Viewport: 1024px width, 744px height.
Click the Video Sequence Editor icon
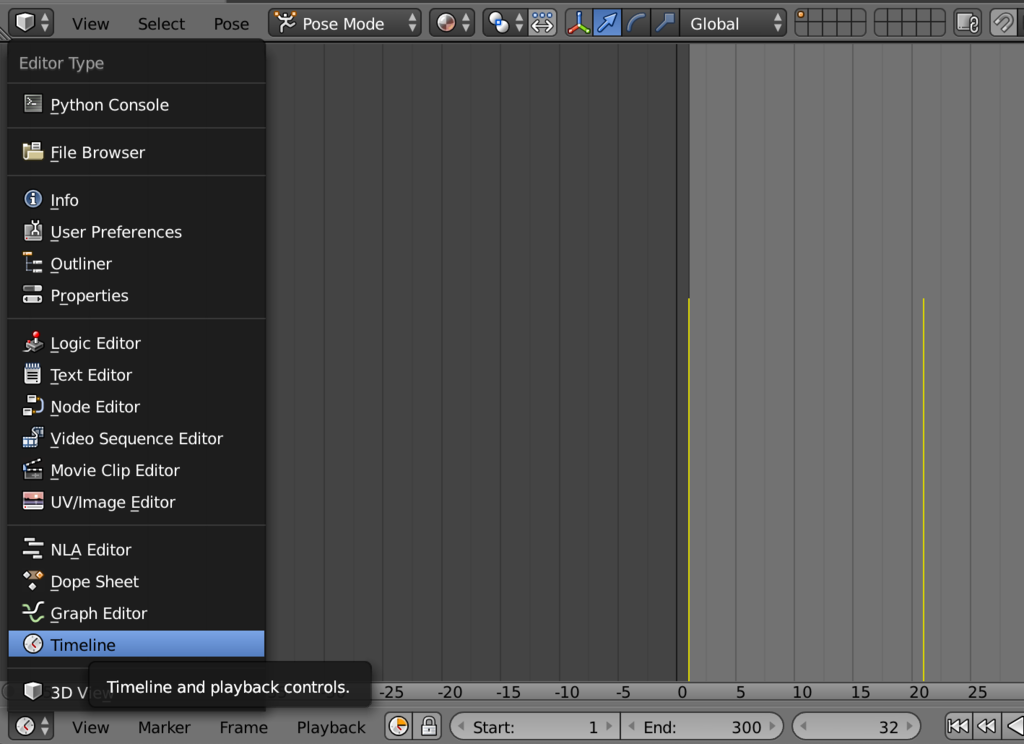click(x=33, y=437)
